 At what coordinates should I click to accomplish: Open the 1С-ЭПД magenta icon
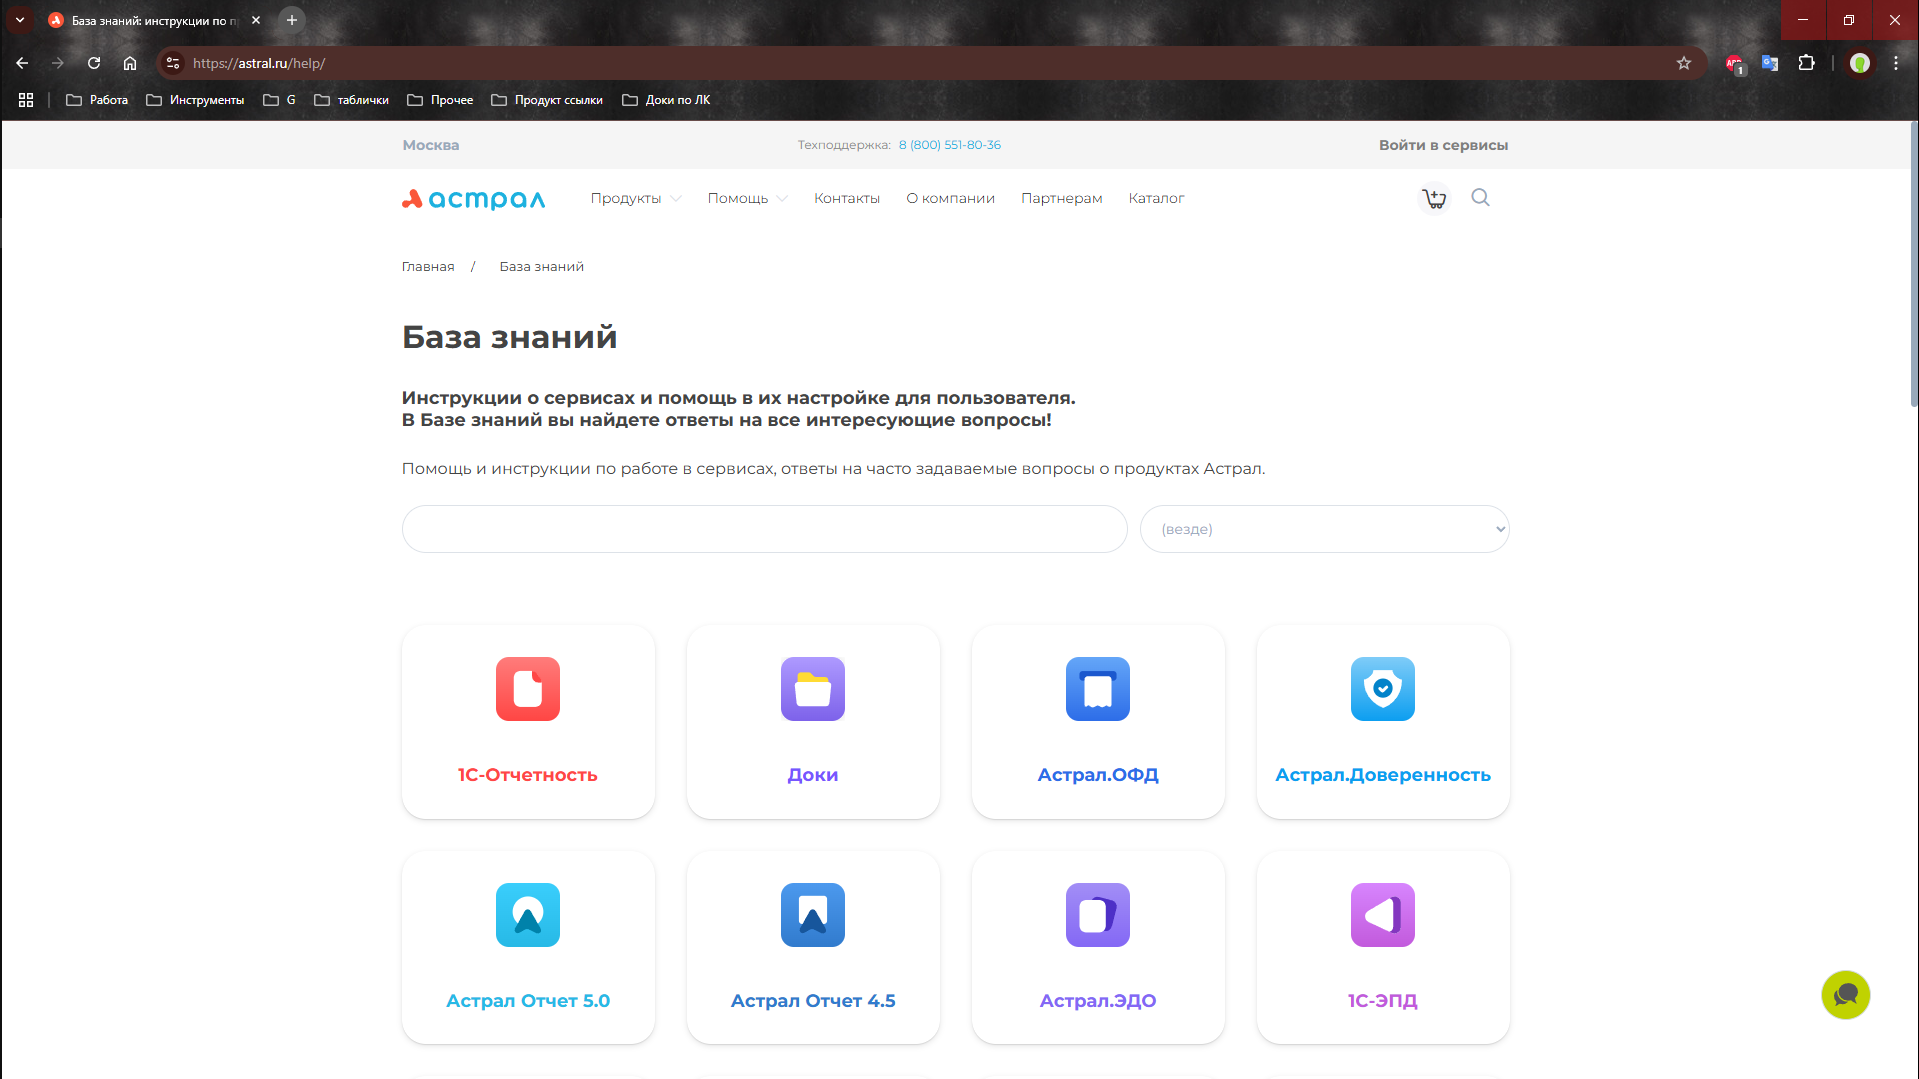click(1383, 915)
